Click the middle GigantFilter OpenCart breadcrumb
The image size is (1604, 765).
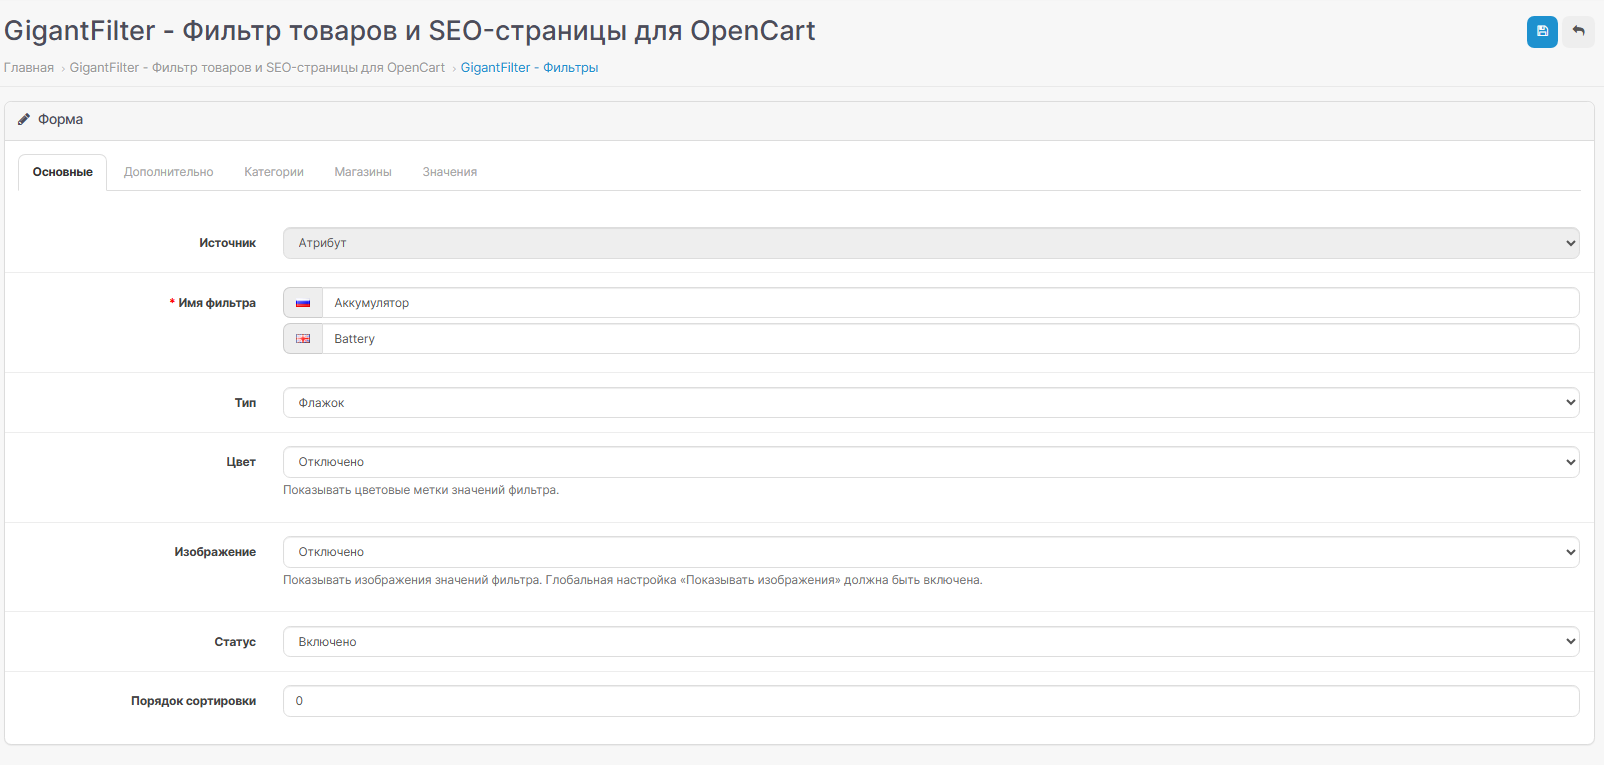pyautogui.click(x=257, y=68)
